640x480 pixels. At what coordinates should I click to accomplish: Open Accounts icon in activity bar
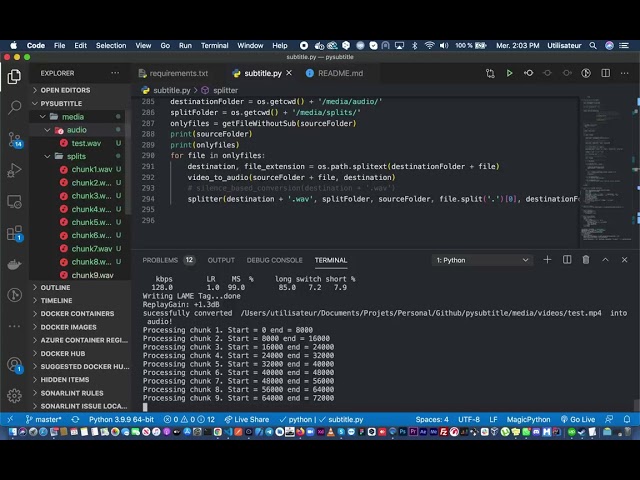point(15,364)
